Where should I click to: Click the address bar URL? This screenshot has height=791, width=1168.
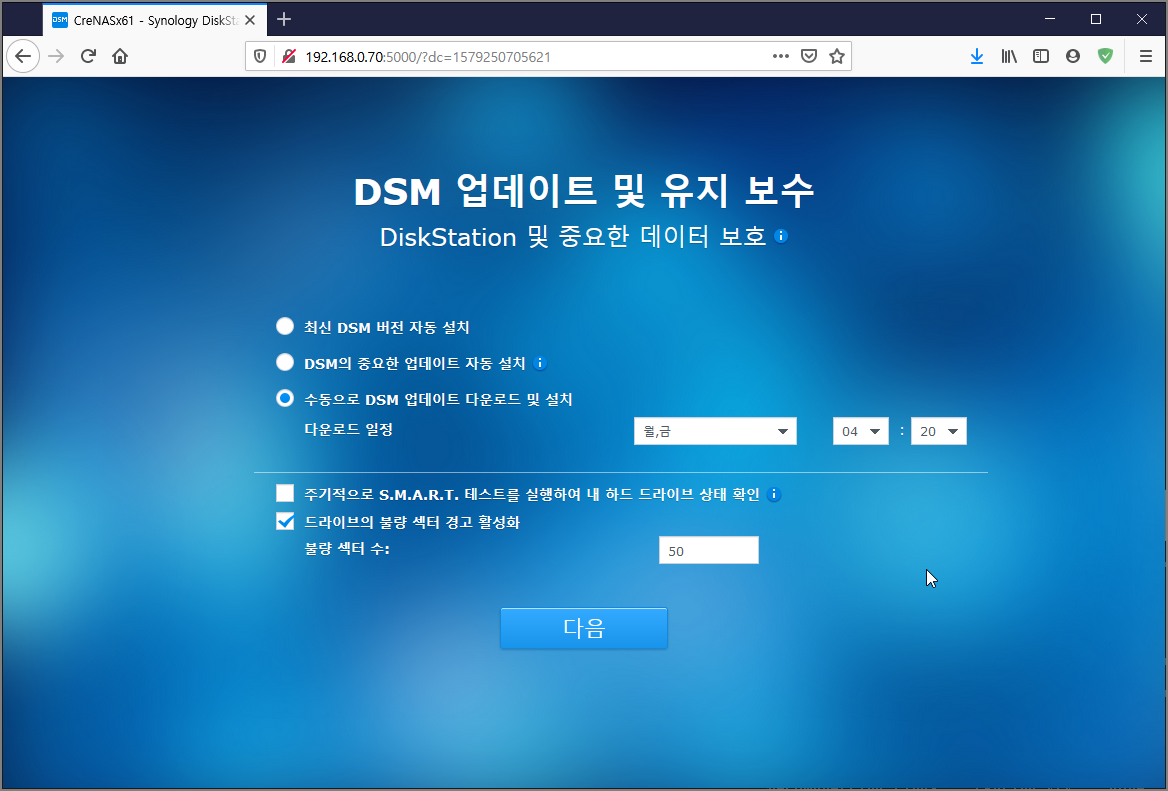[428, 57]
